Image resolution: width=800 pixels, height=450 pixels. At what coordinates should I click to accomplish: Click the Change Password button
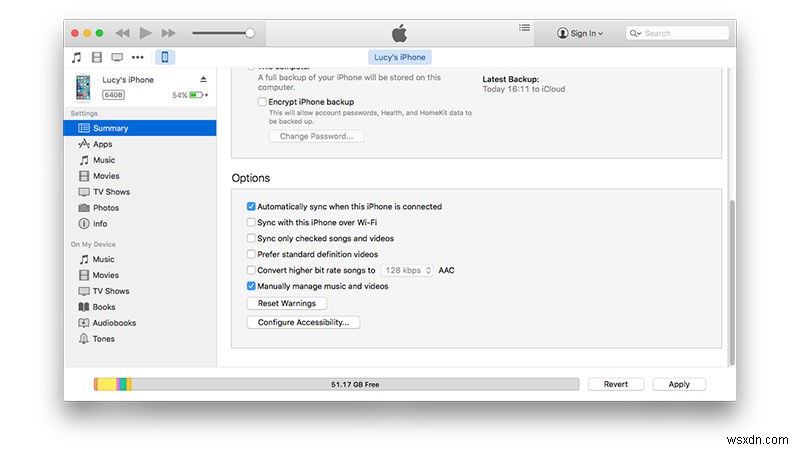(x=316, y=136)
